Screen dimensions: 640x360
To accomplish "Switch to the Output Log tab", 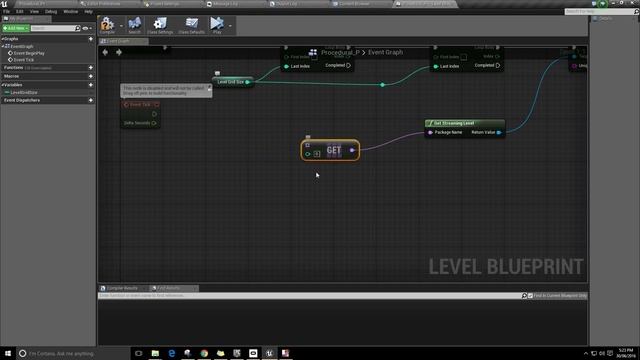I will (287, 4).
